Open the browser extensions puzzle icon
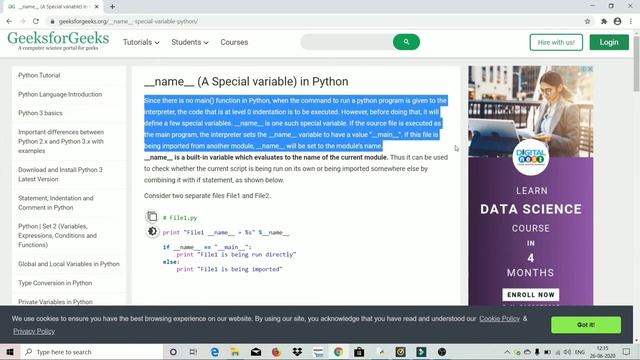The width and height of the screenshot is (640, 360). (x=604, y=21)
